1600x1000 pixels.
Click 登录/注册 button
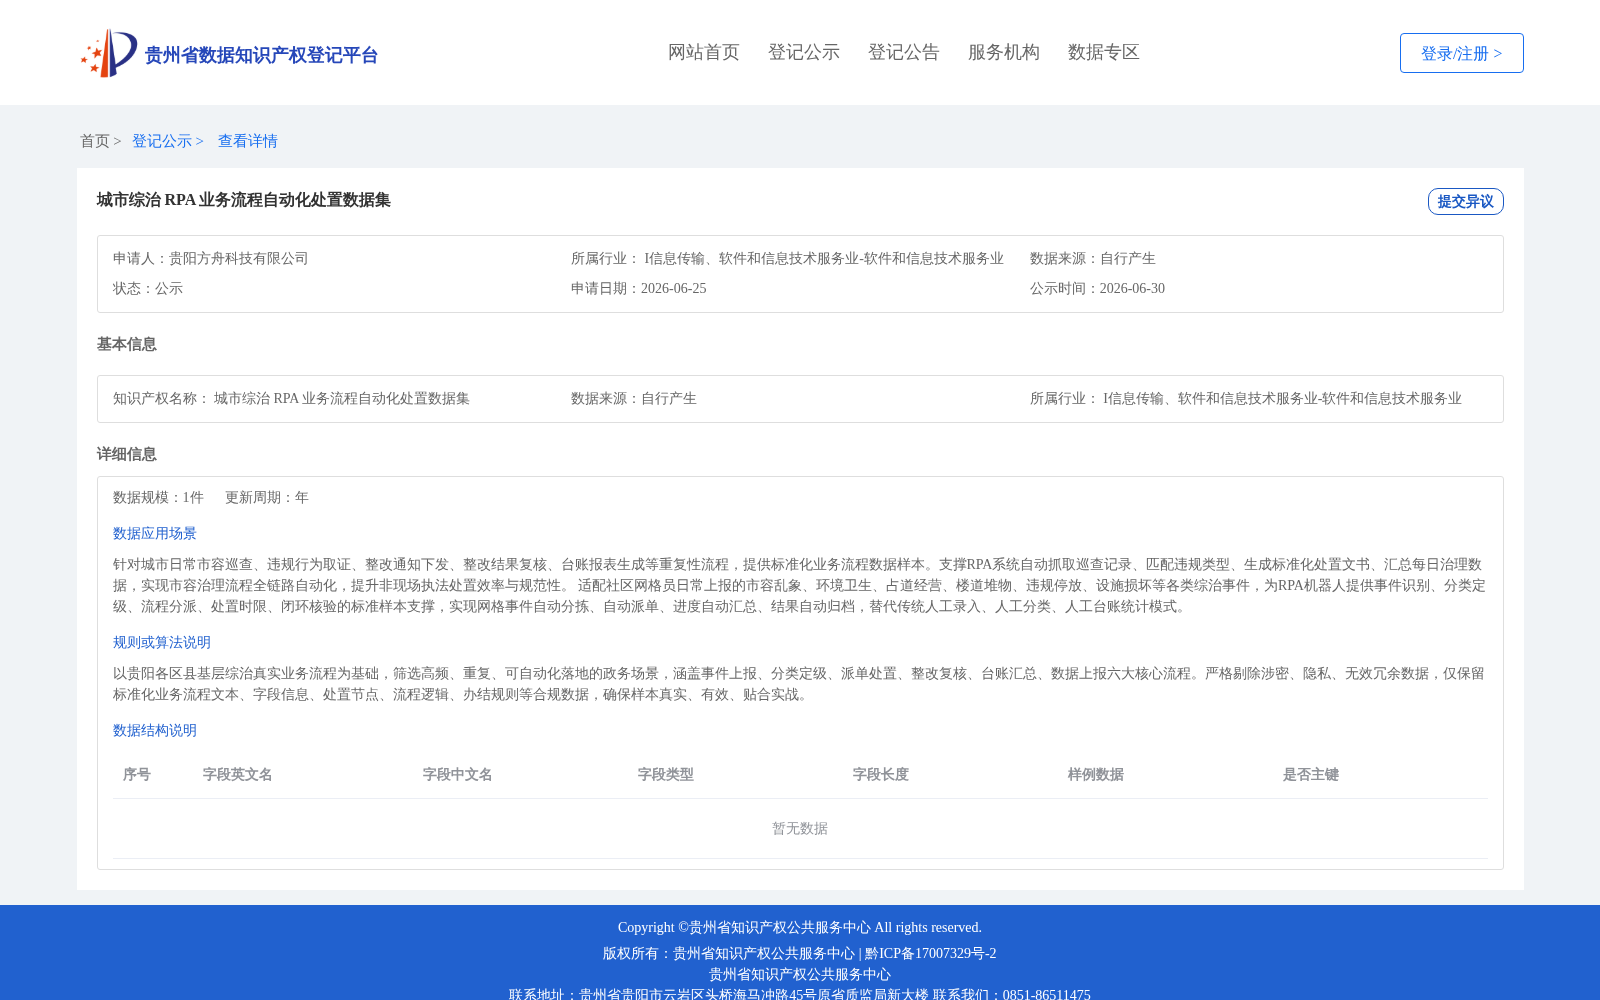[x=1462, y=53]
